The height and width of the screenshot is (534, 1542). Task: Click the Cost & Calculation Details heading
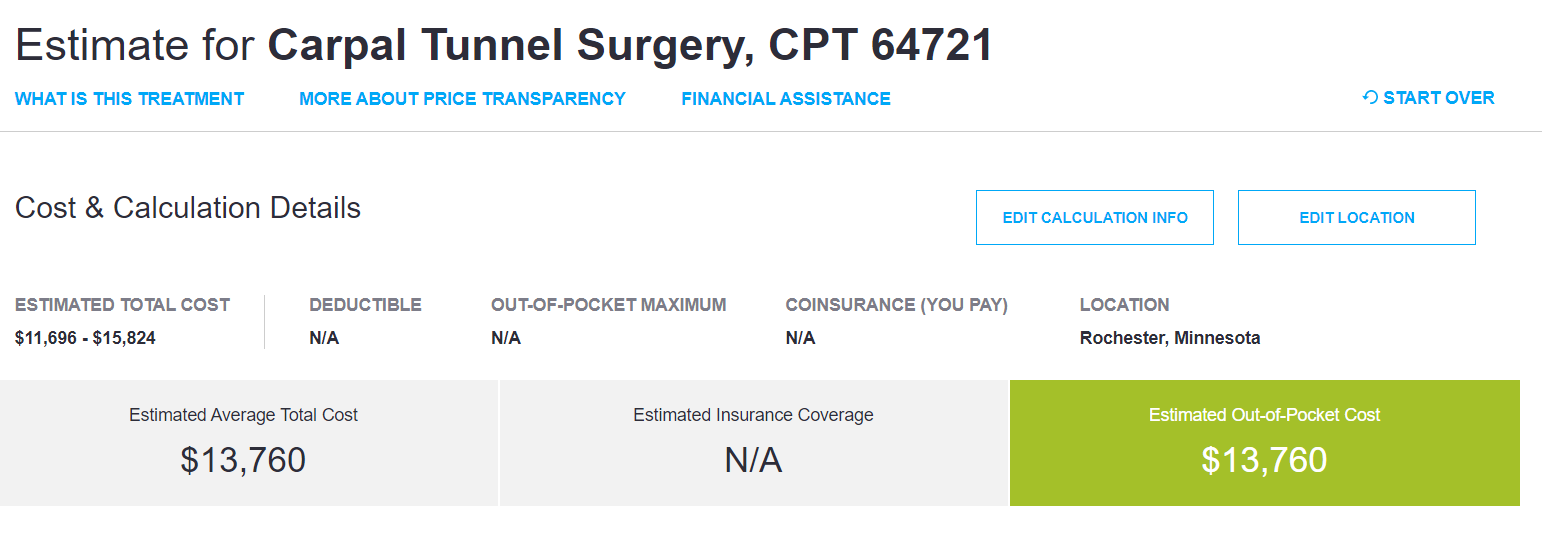188,208
